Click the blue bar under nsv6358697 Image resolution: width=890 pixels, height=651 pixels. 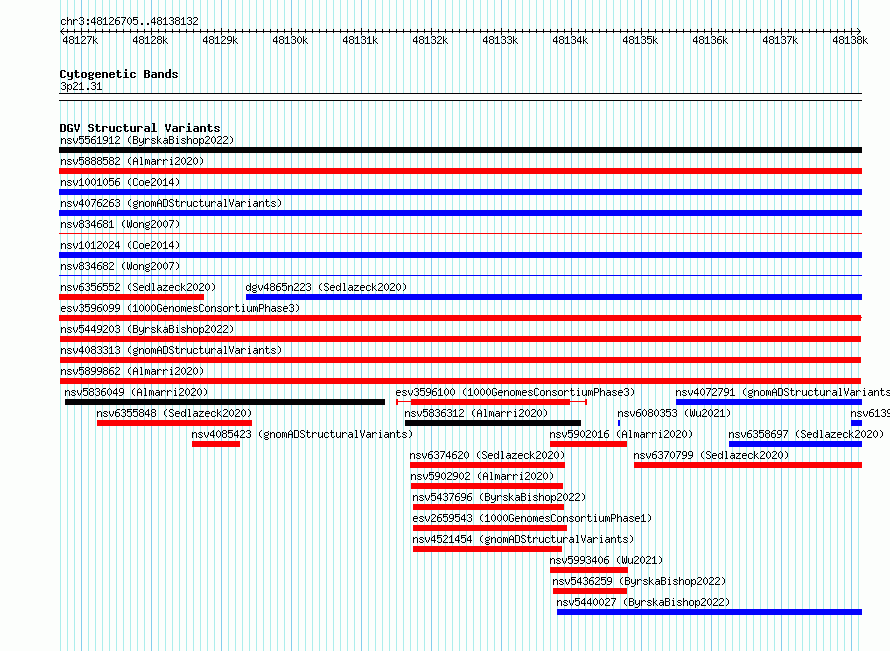[x=795, y=444]
